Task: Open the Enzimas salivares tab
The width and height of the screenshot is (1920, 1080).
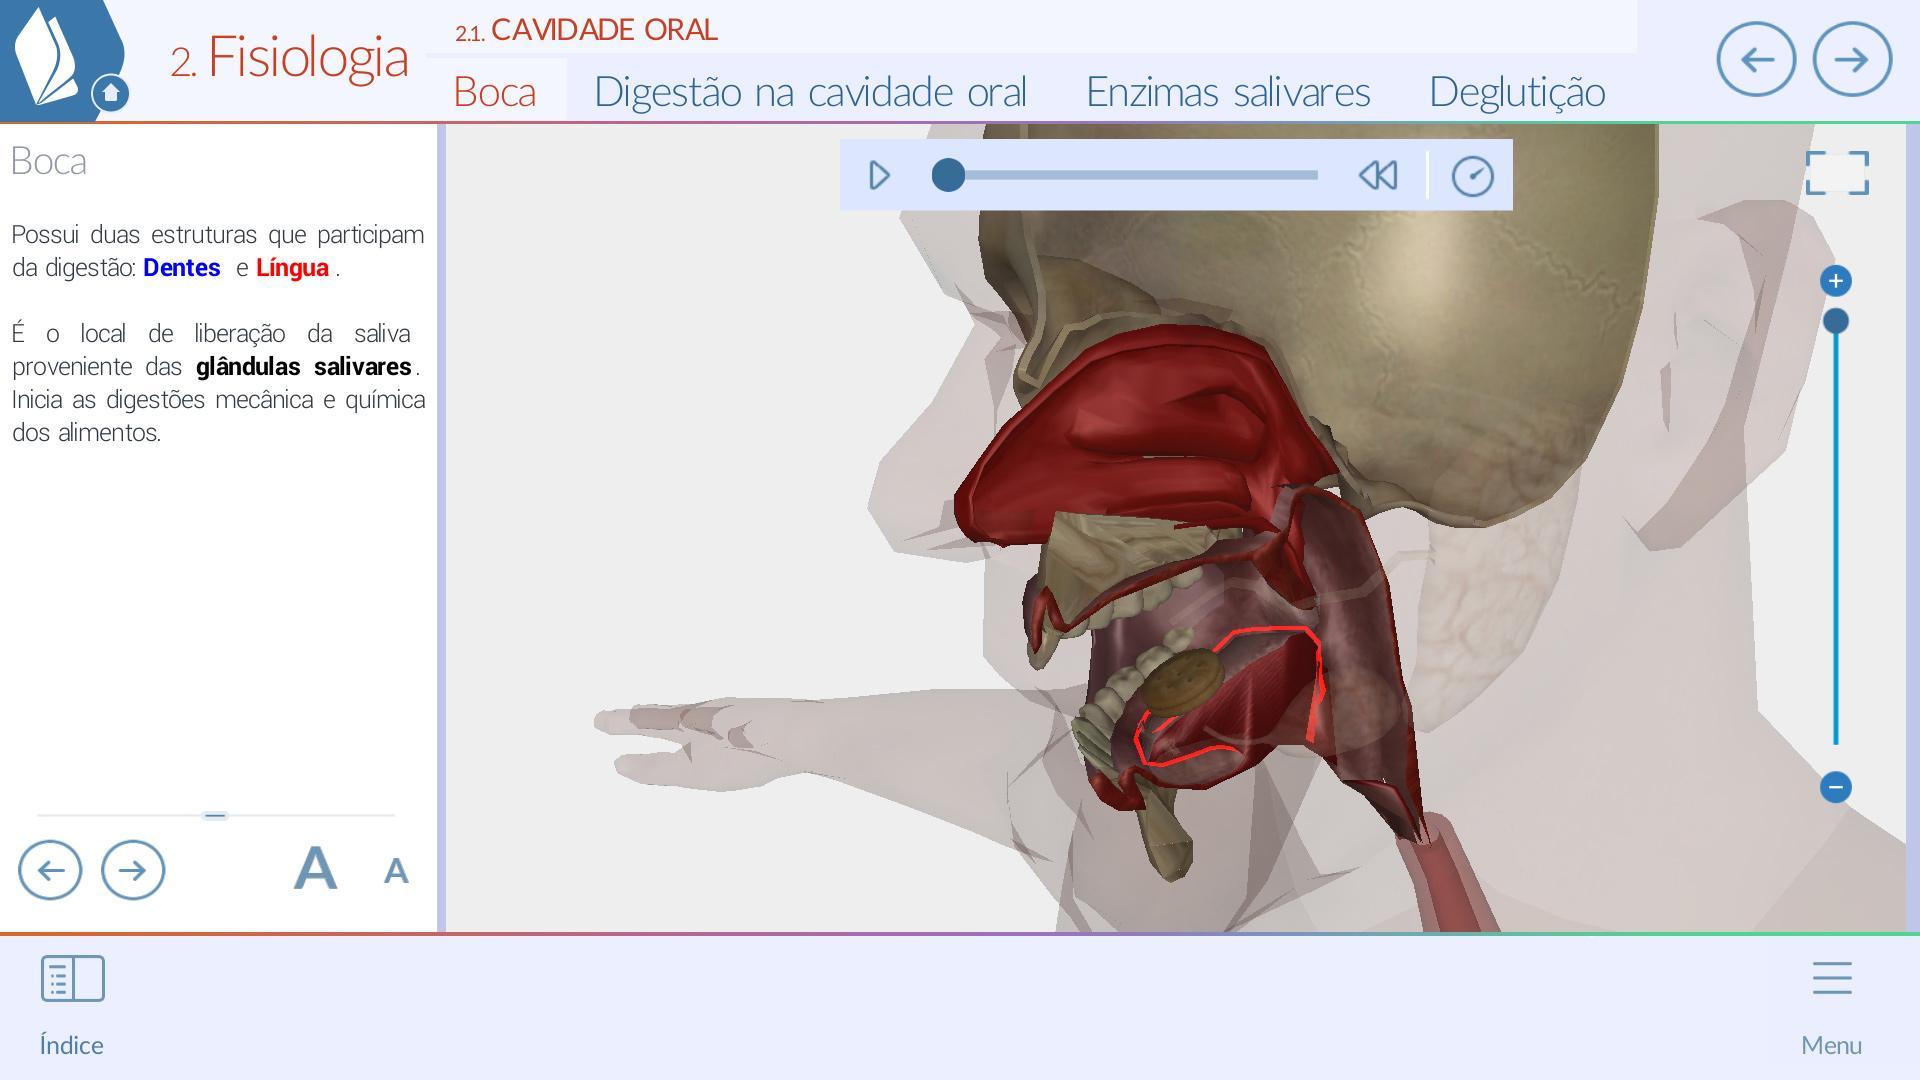Action: [1228, 91]
